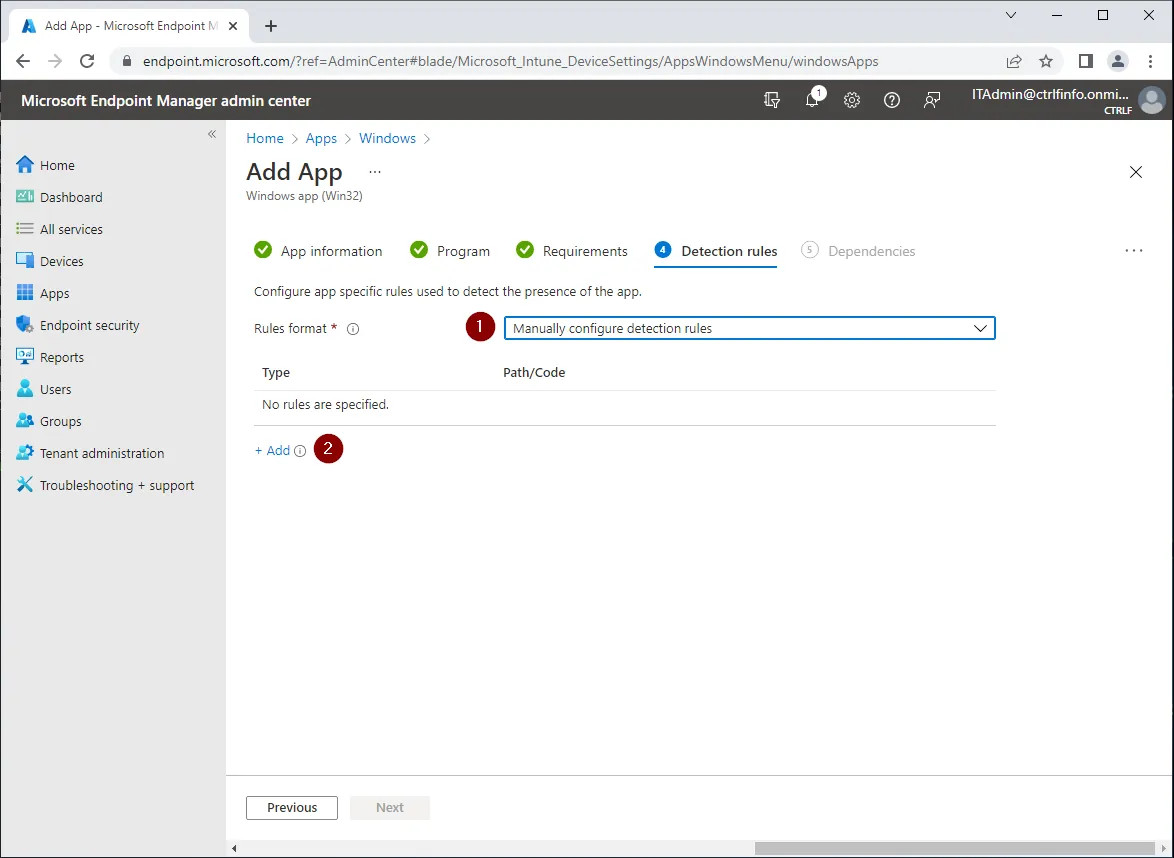Open the ITAdmin account avatar

click(1152, 100)
